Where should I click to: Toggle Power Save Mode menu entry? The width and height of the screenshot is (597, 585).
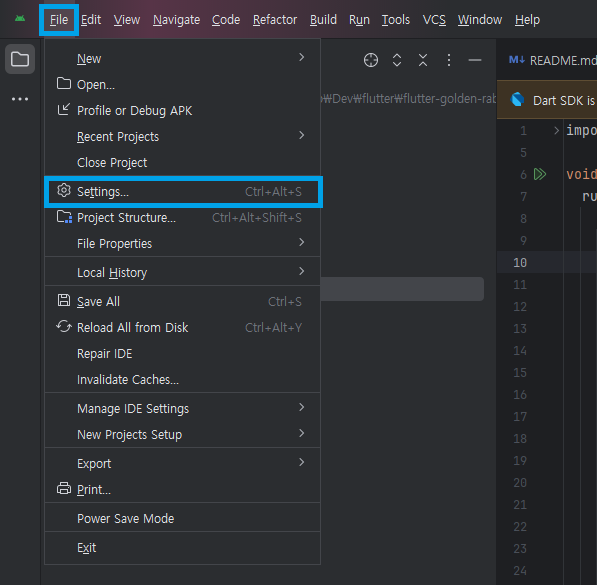(x=182, y=518)
